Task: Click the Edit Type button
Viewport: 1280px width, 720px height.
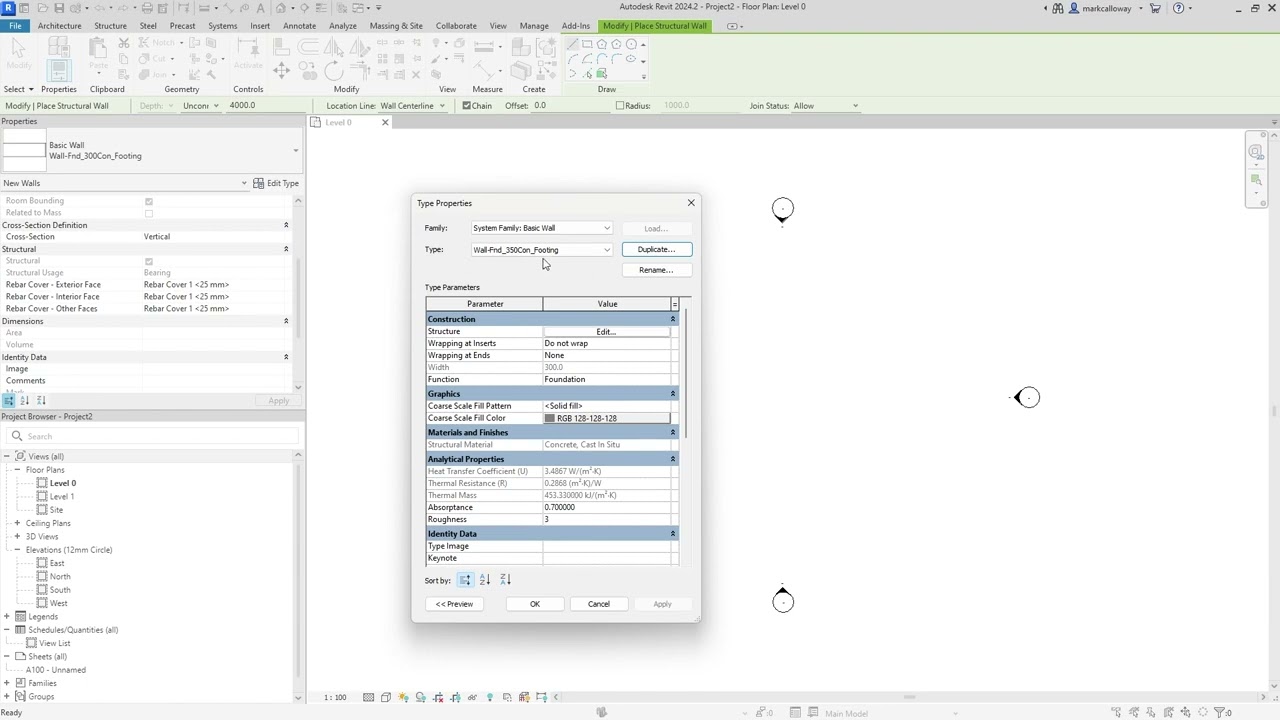Action: 276,183
